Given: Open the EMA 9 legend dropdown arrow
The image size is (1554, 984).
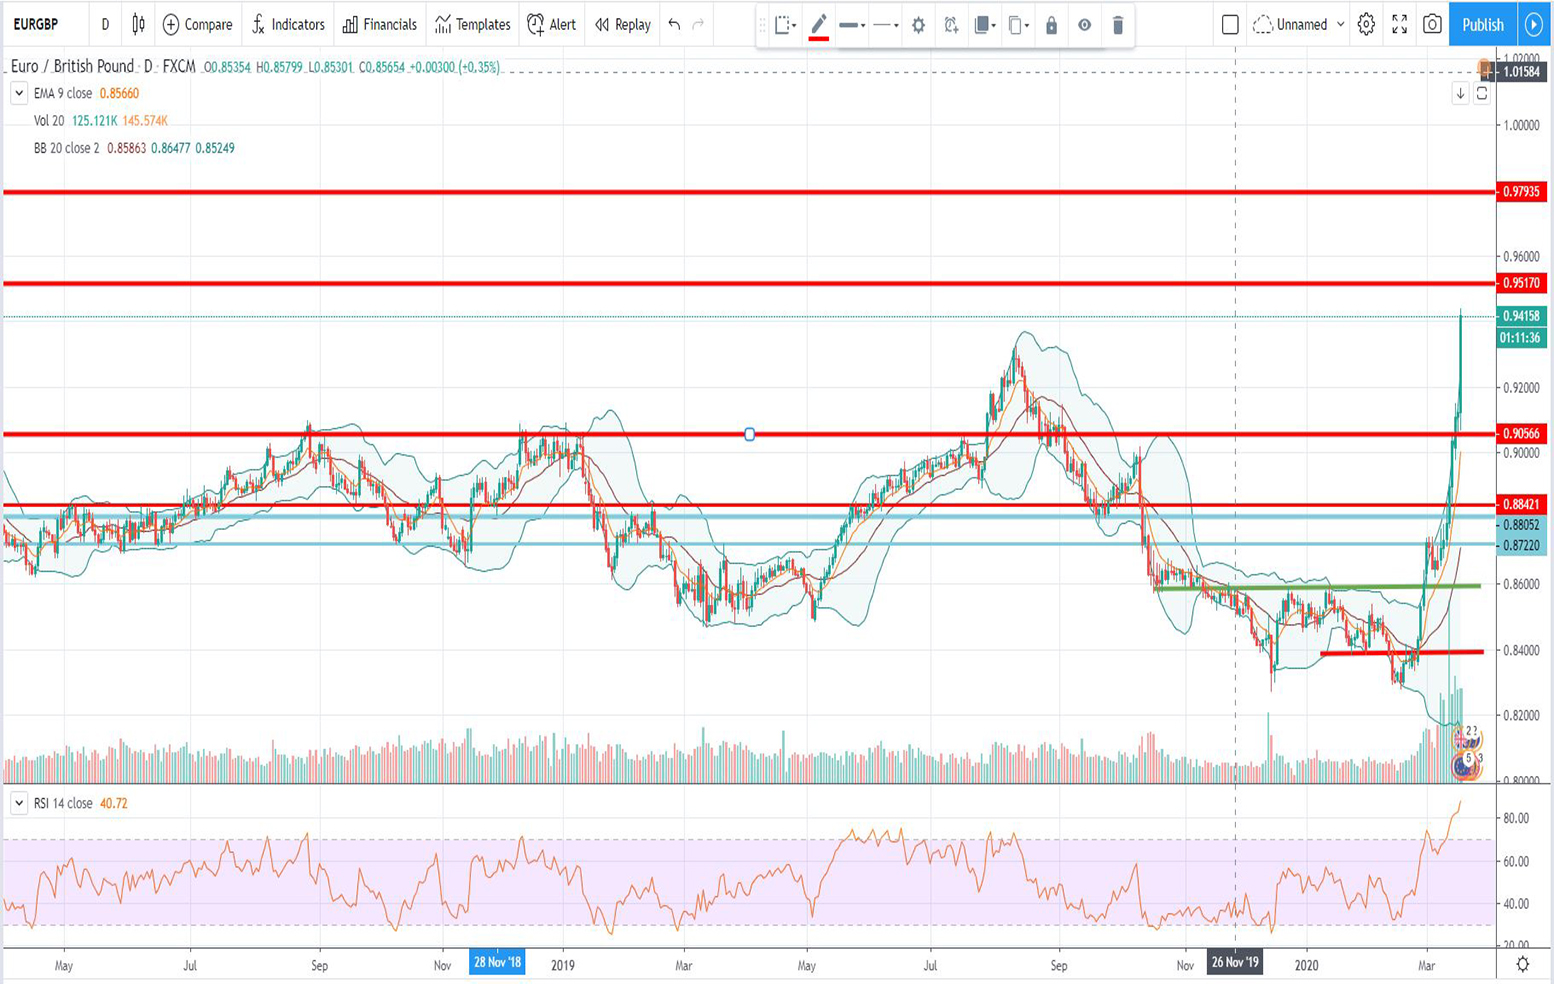Looking at the screenshot, I should [x=17, y=93].
